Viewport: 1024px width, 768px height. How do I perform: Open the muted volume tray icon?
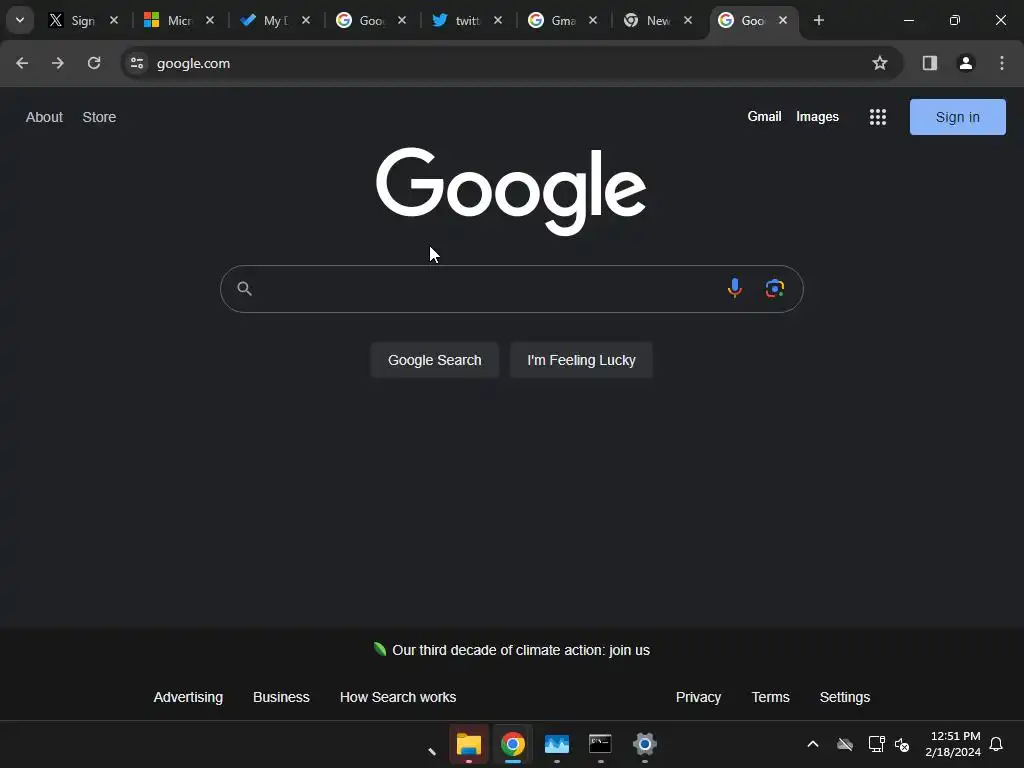point(903,744)
